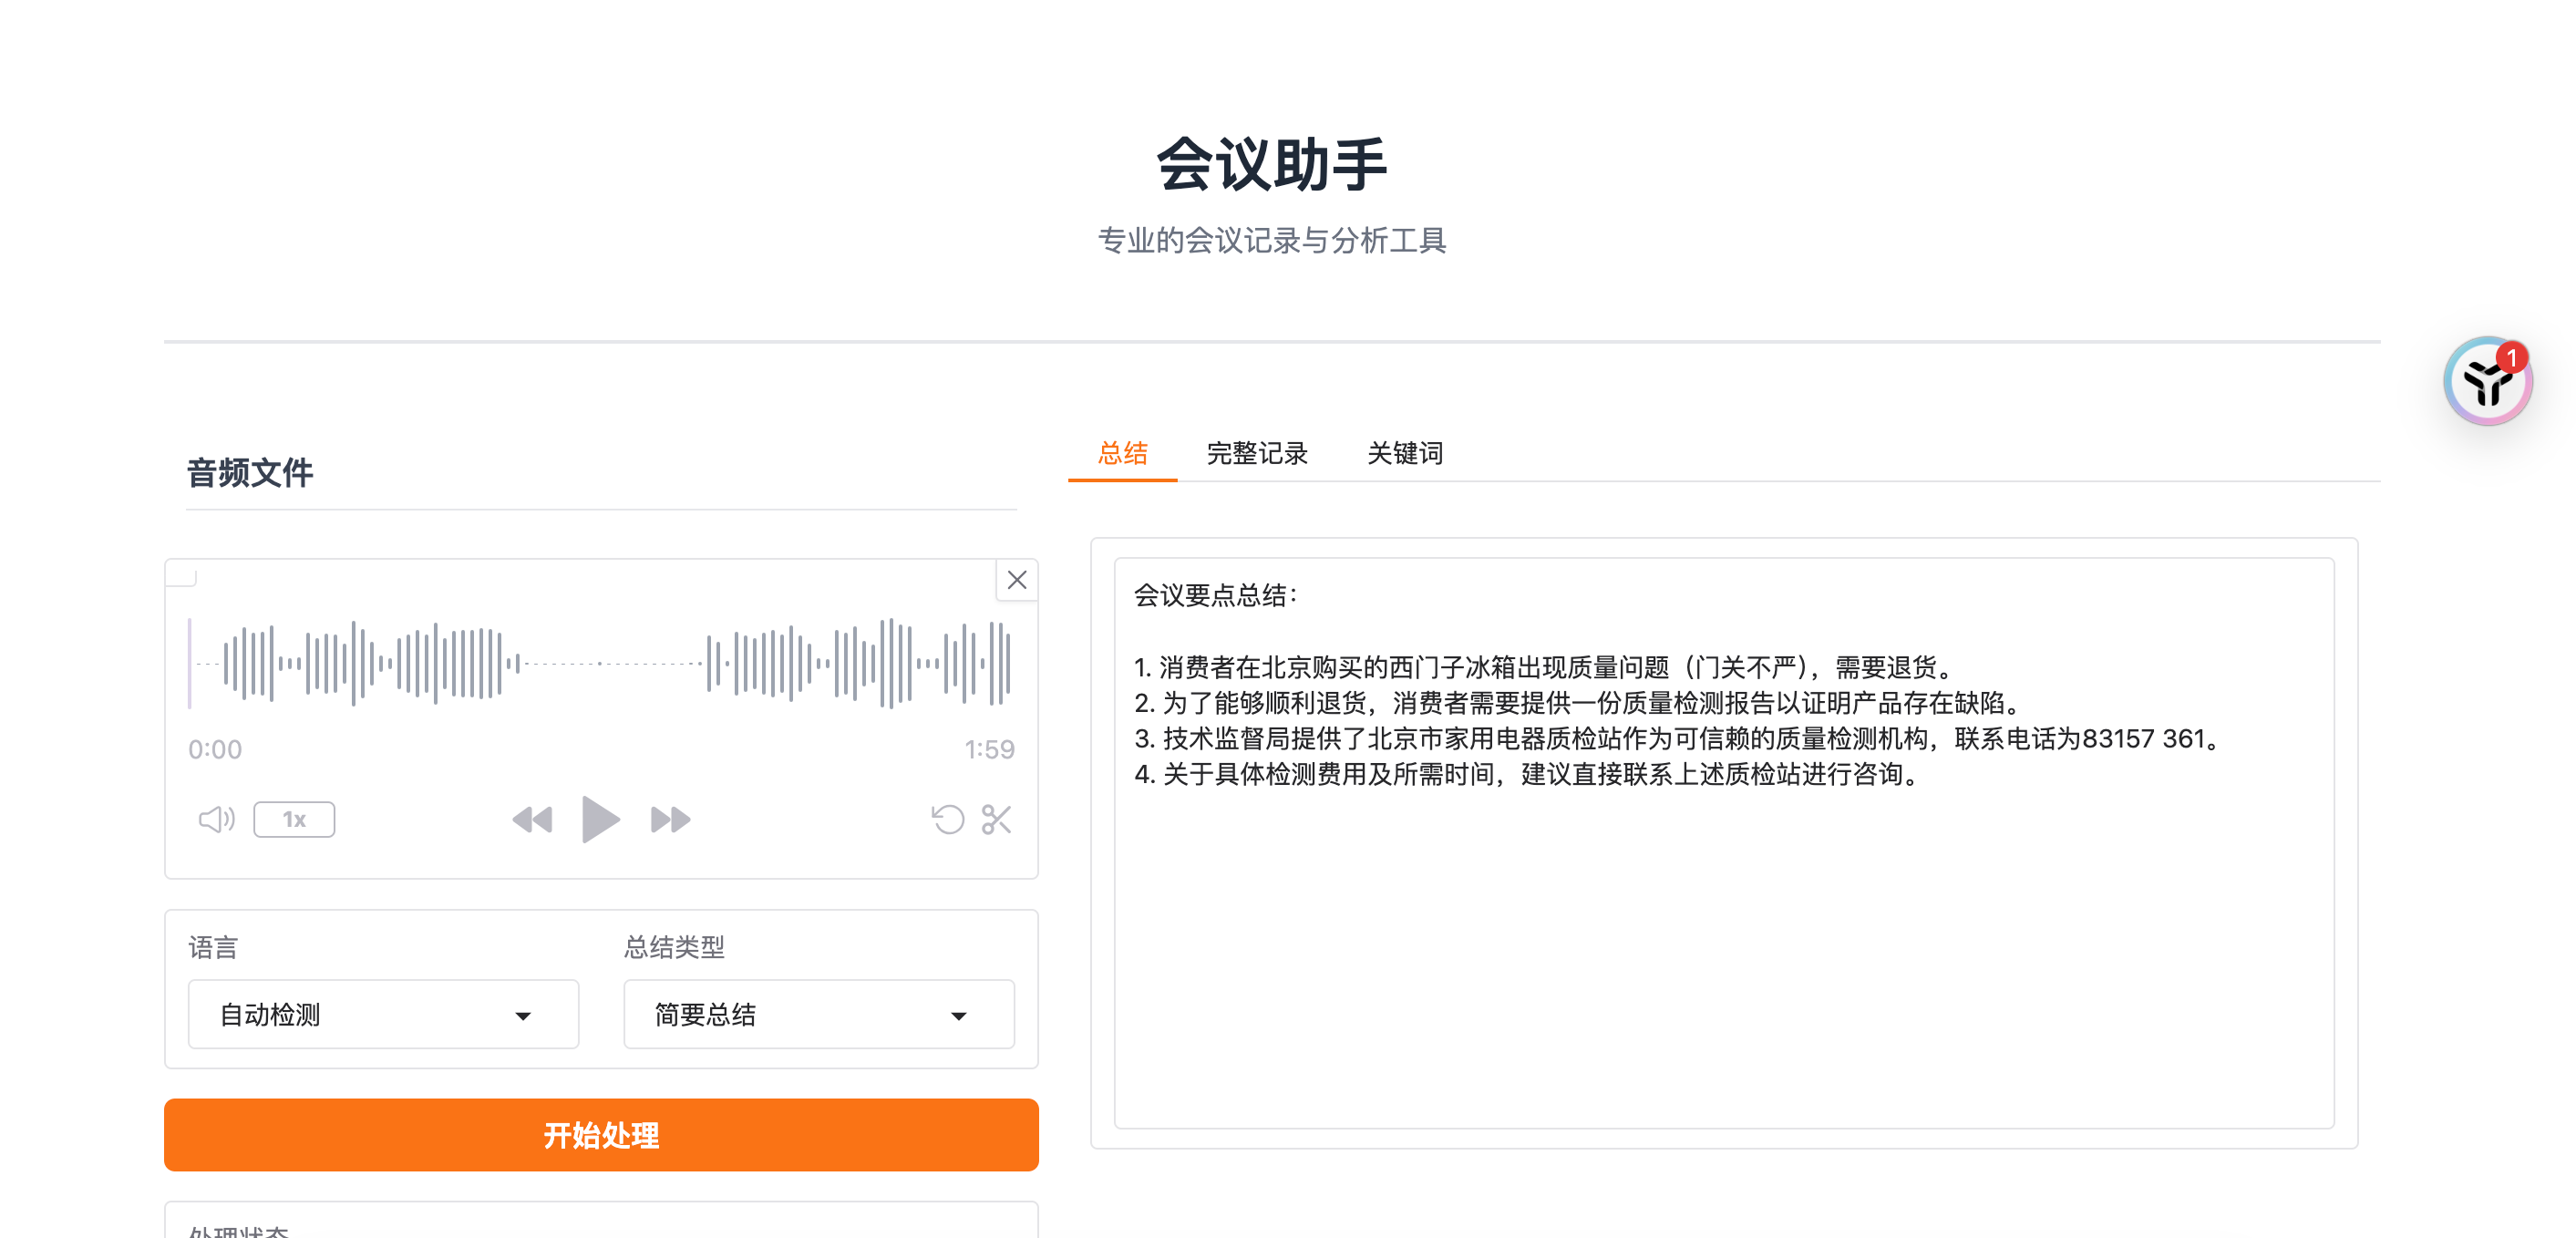Click the restart icon to replay audio

pos(946,819)
